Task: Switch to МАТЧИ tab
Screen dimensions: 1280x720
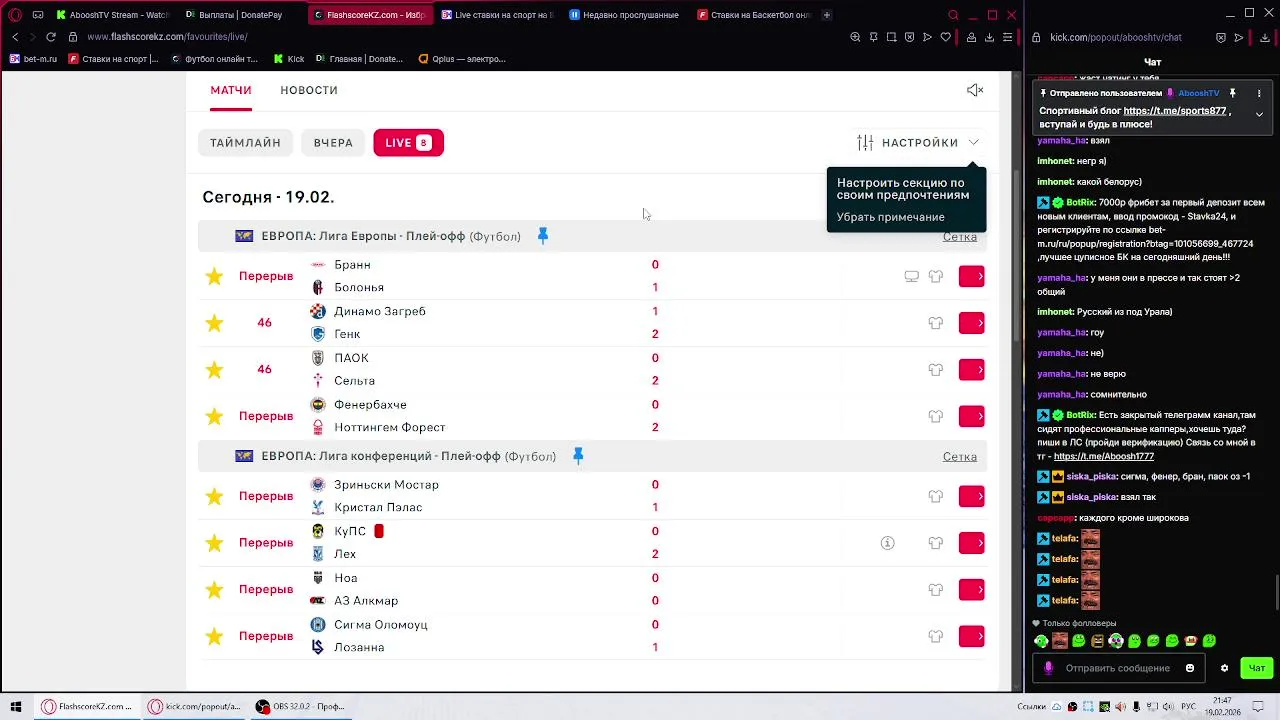Action: pyautogui.click(x=231, y=90)
